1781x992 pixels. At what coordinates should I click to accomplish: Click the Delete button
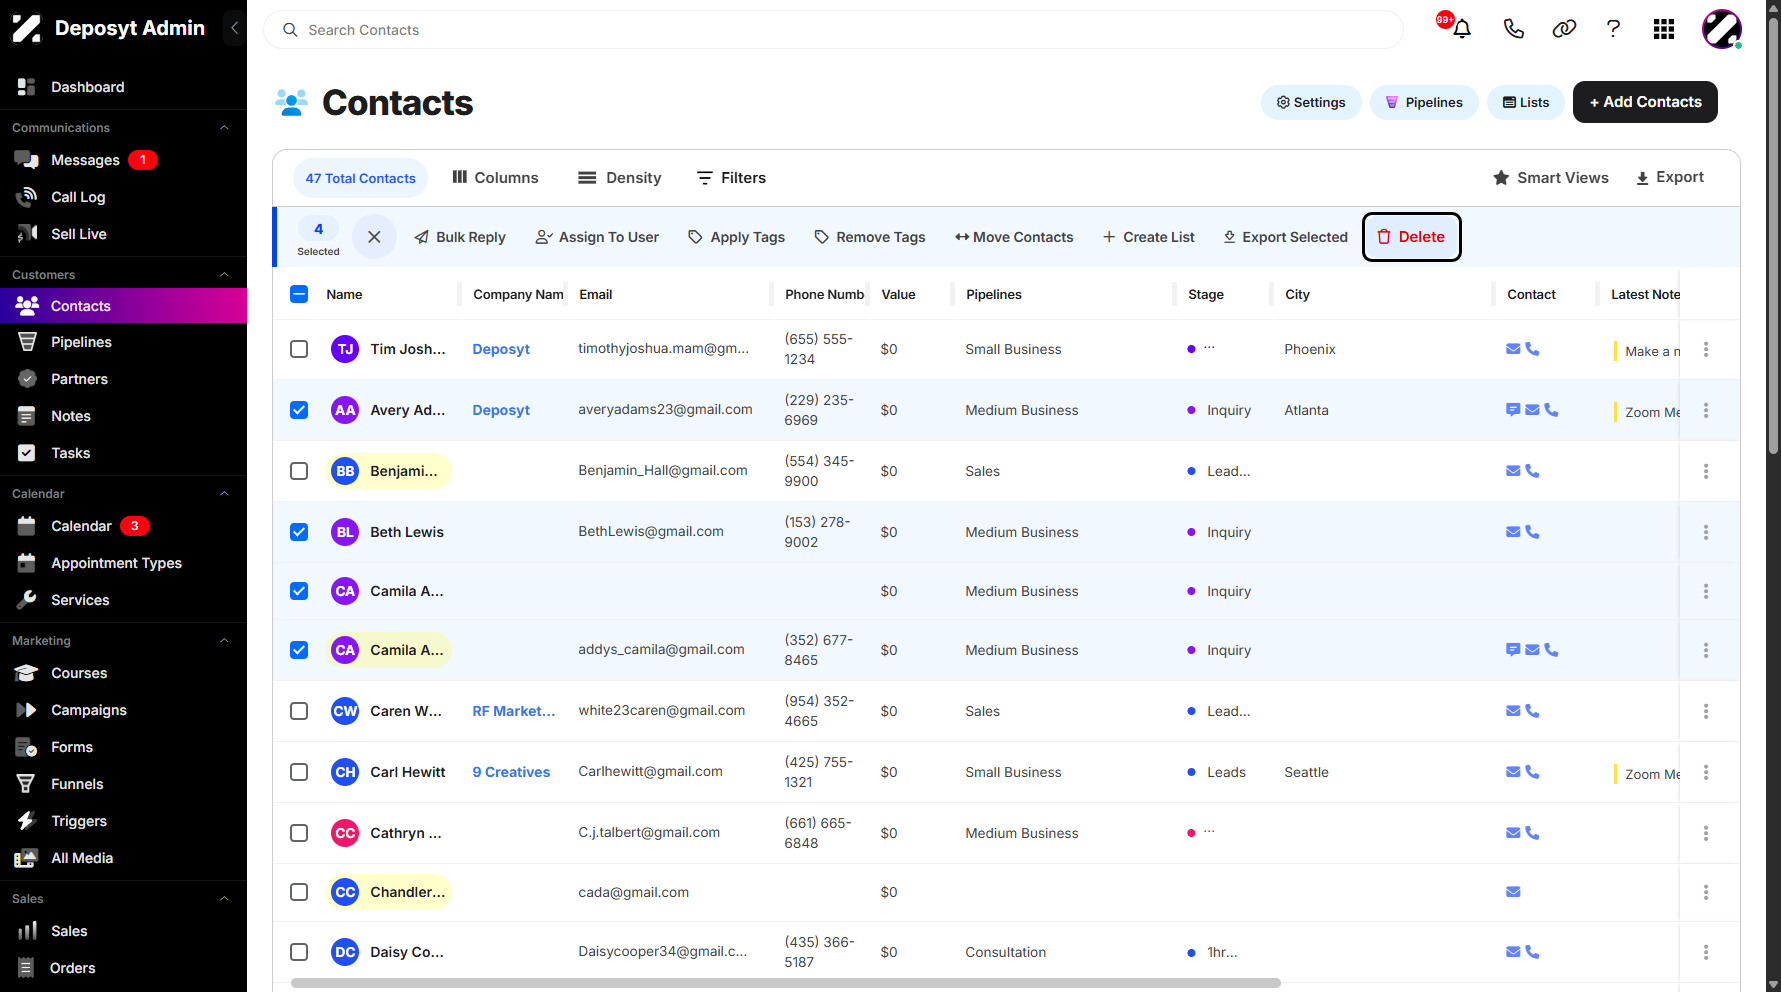(1411, 237)
